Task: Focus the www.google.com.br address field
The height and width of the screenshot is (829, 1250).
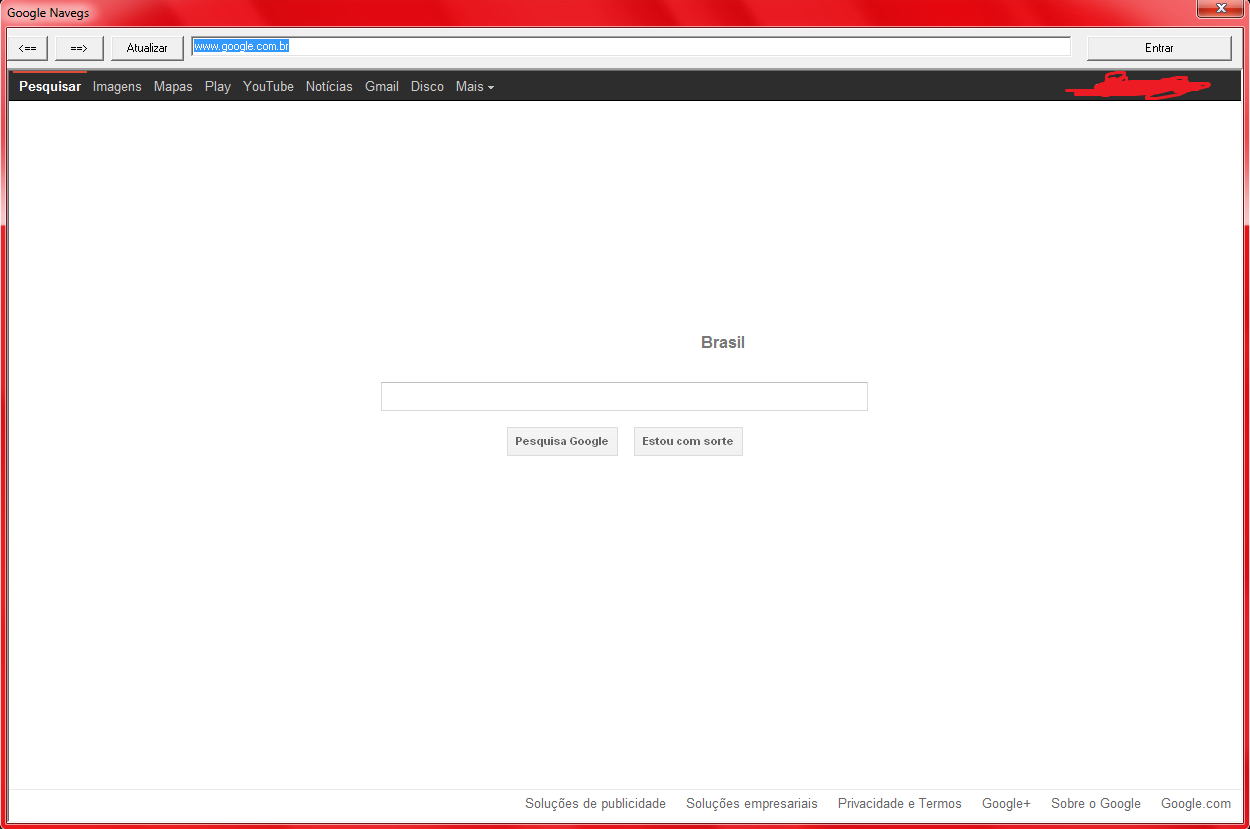Action: (631, 47)
